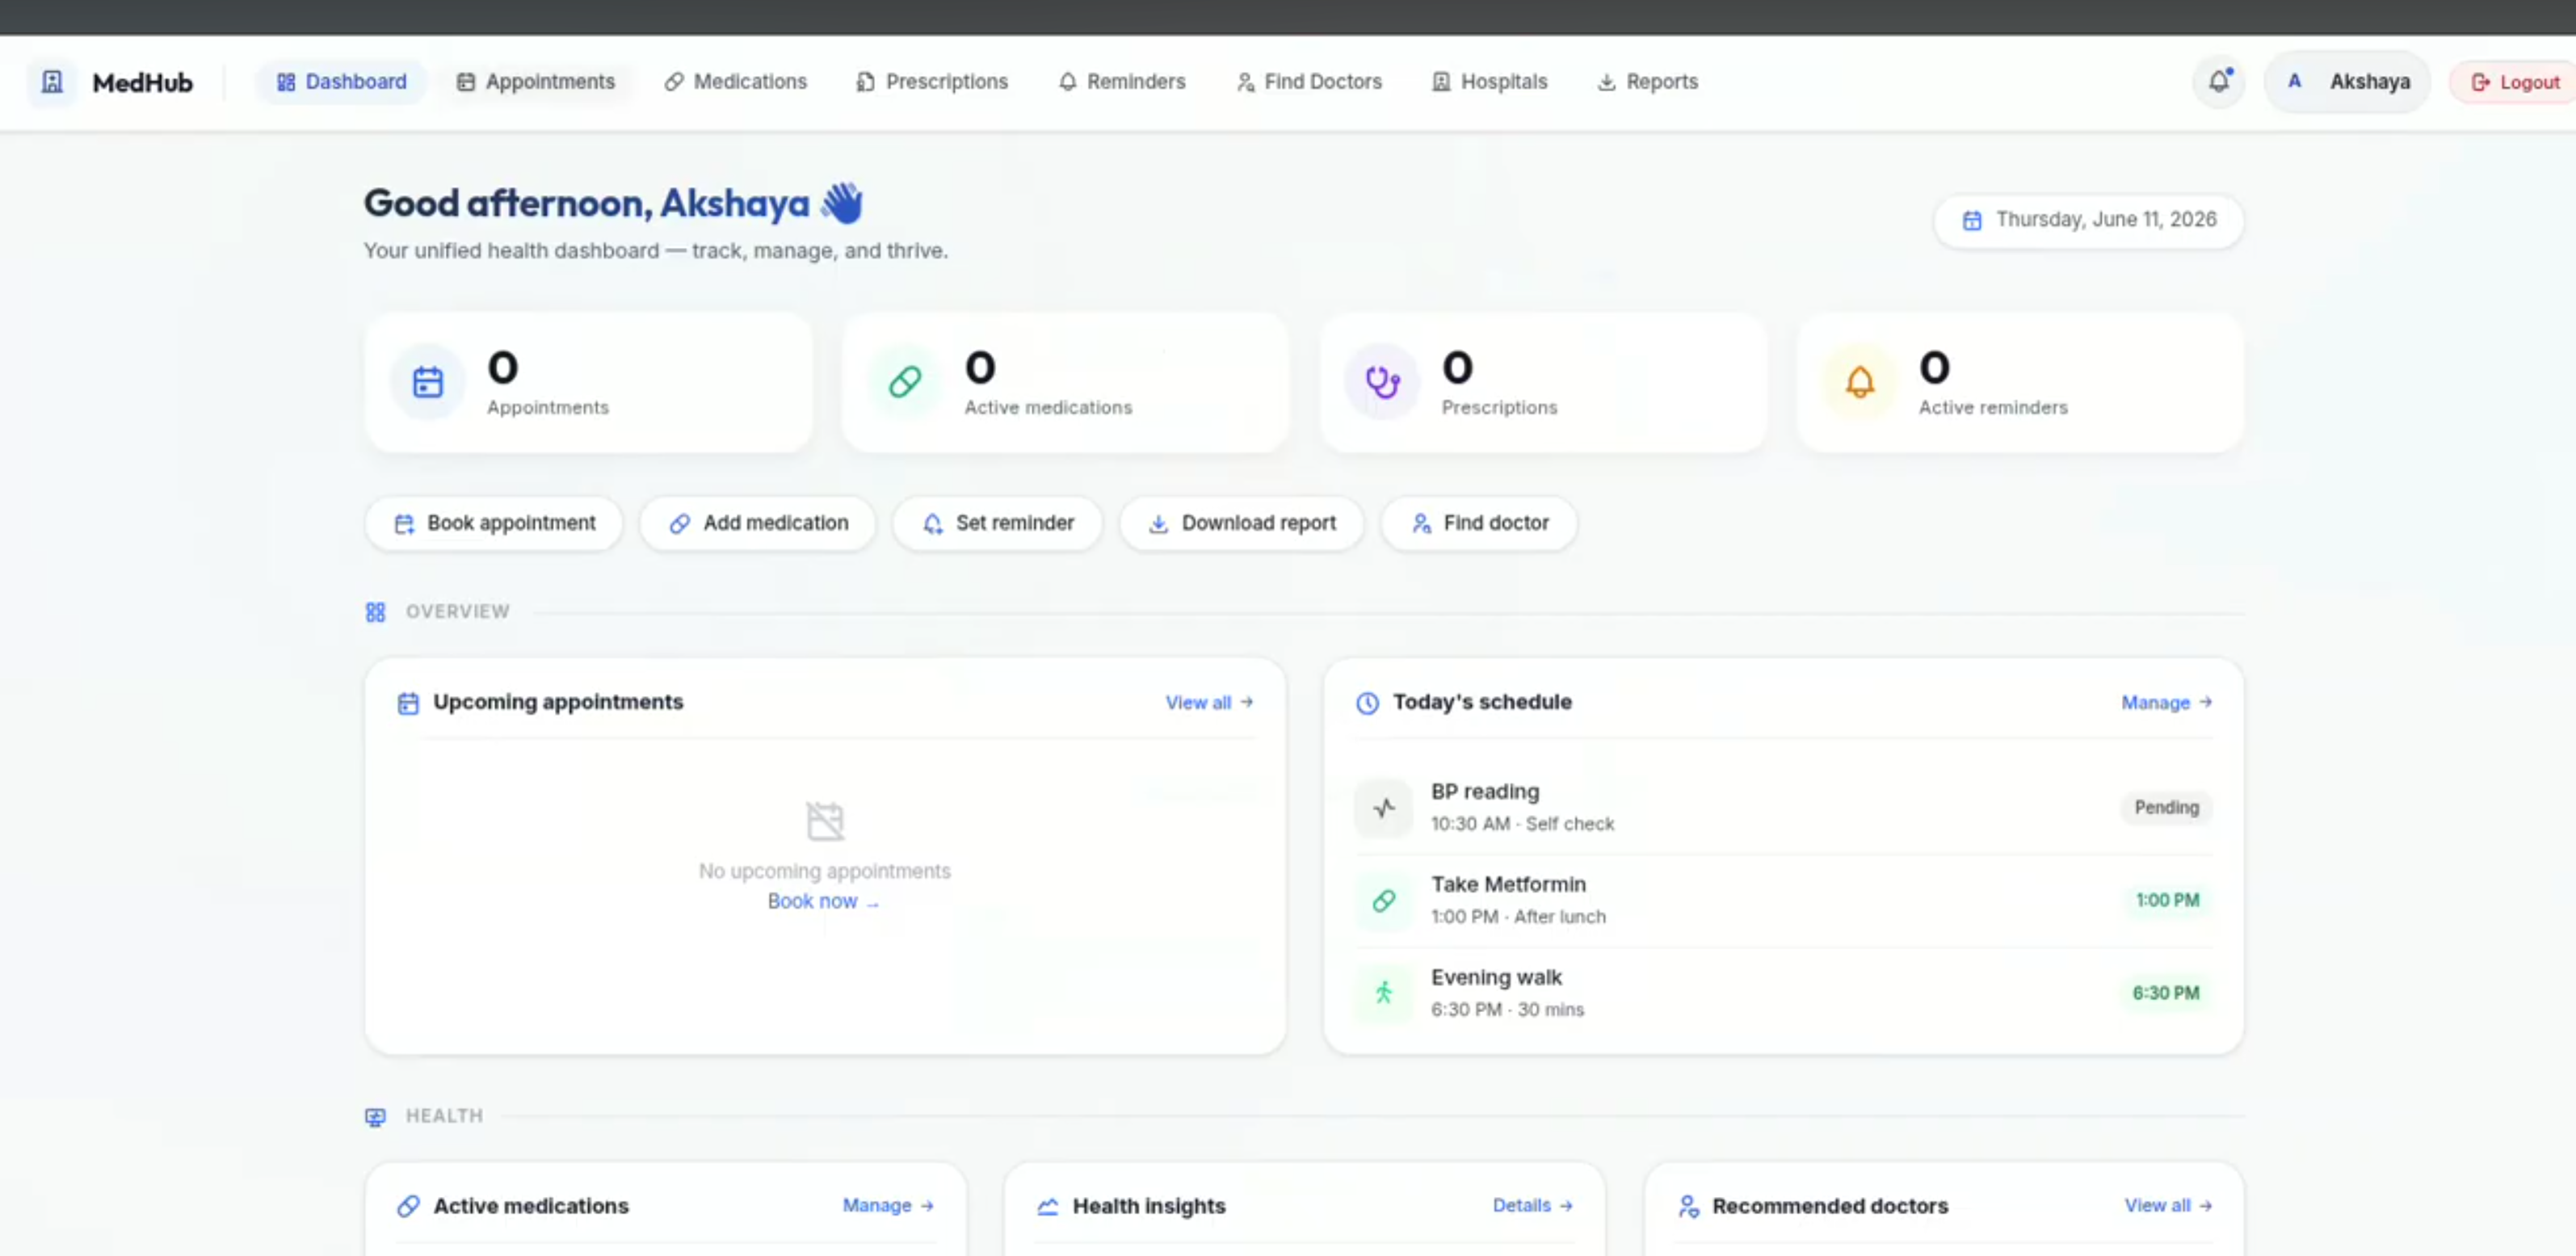Image resolution: width=2576 pixels, height=1256 pixels.
Task: Click the calendar icon by Upcoming appointments
Action: (x=408, y=703)
